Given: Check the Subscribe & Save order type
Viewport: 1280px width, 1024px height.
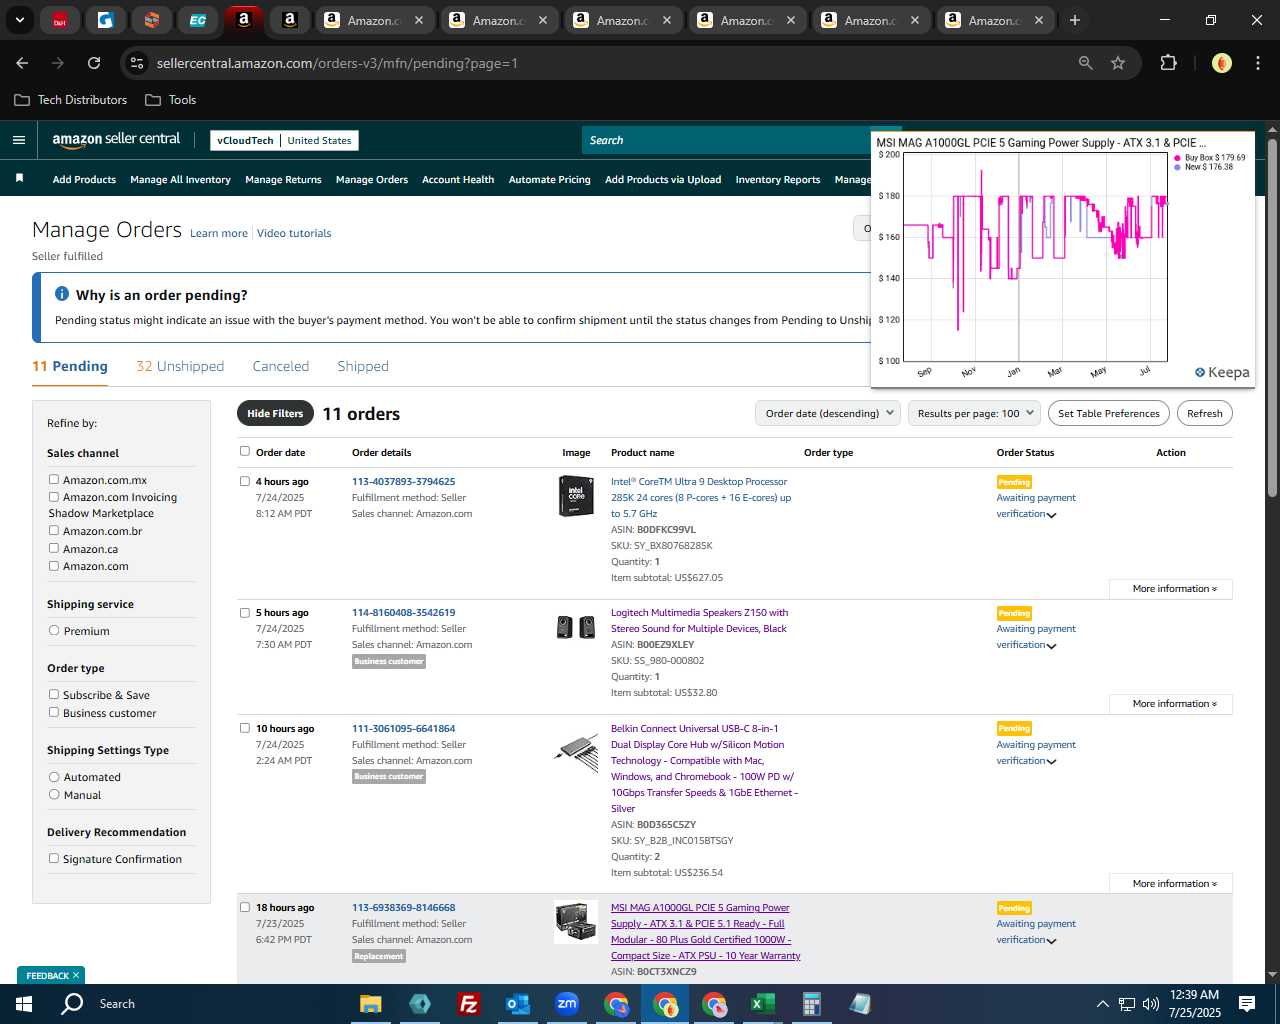Looking at the screenshot, I should pyautogui.click(x=54, y=694).
